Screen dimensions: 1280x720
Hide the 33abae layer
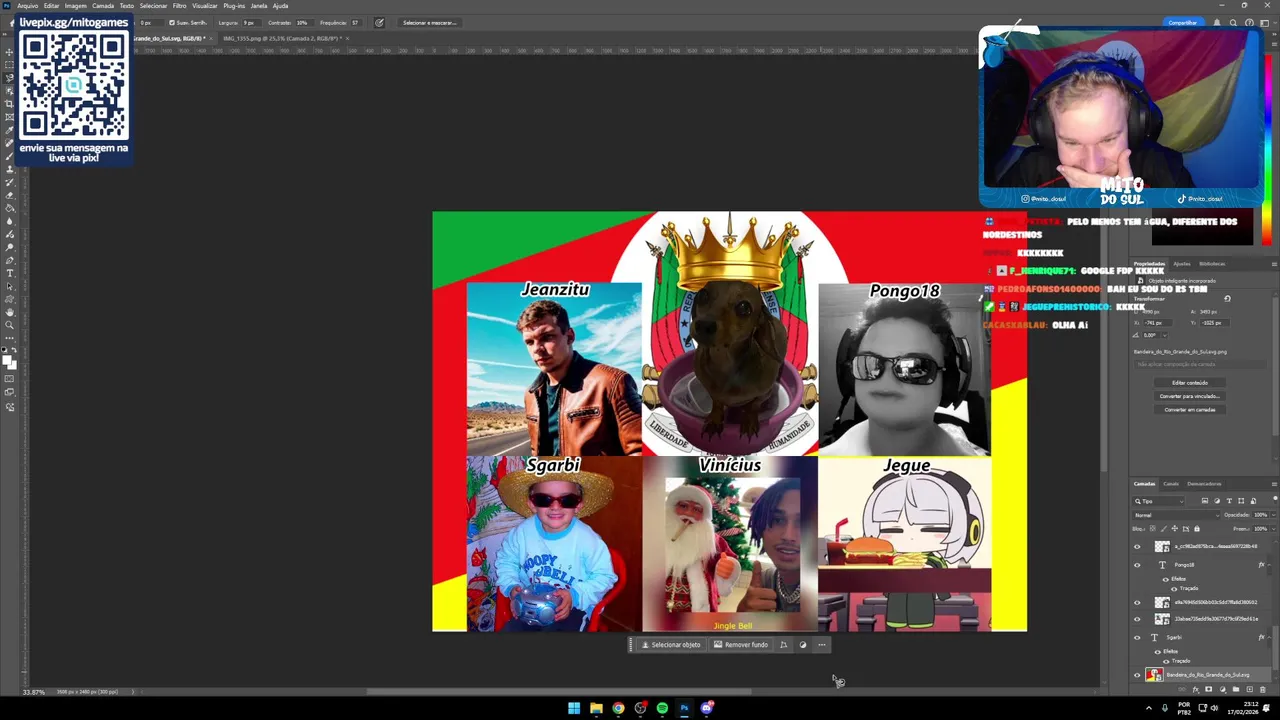point(1137,619)
